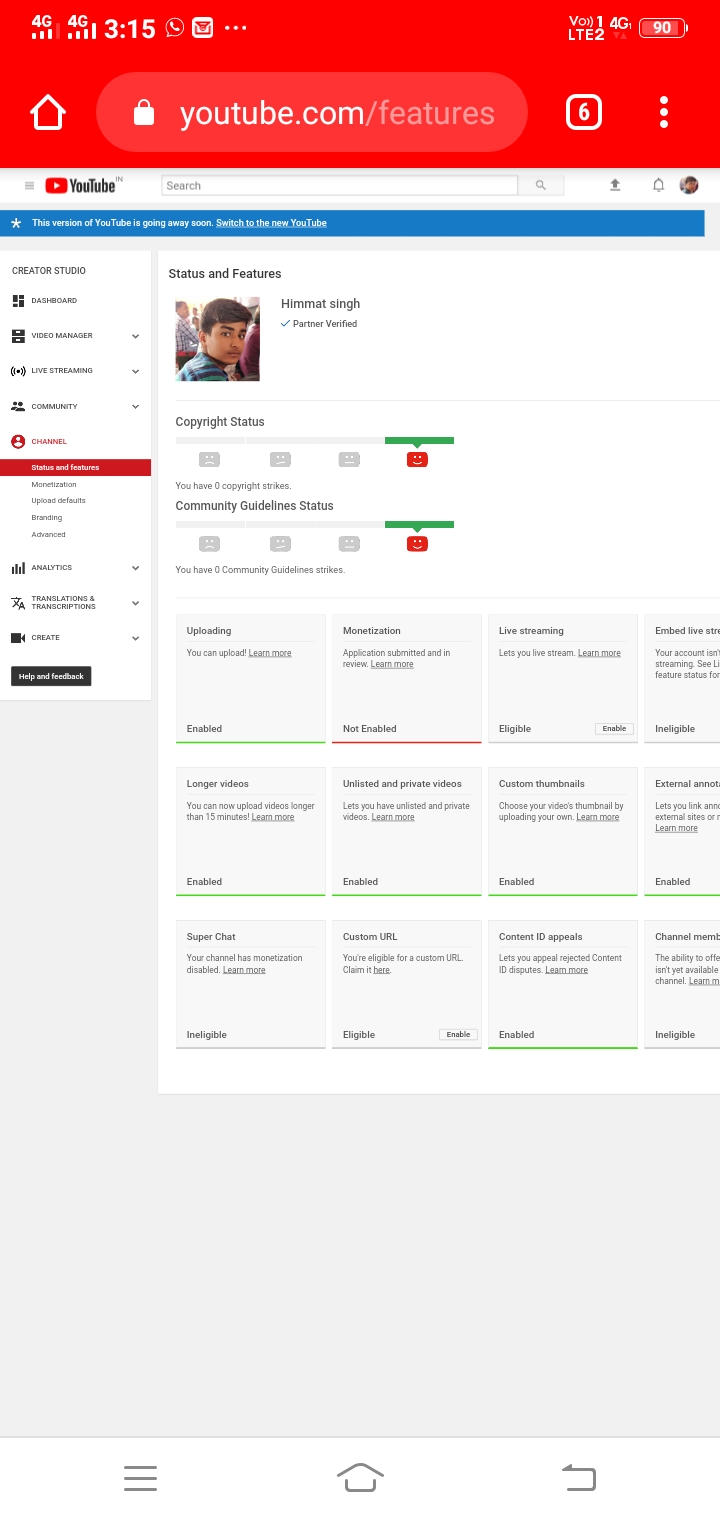
Task: Click Enable button on Live streaming card
Action: [x=614, y=729]
